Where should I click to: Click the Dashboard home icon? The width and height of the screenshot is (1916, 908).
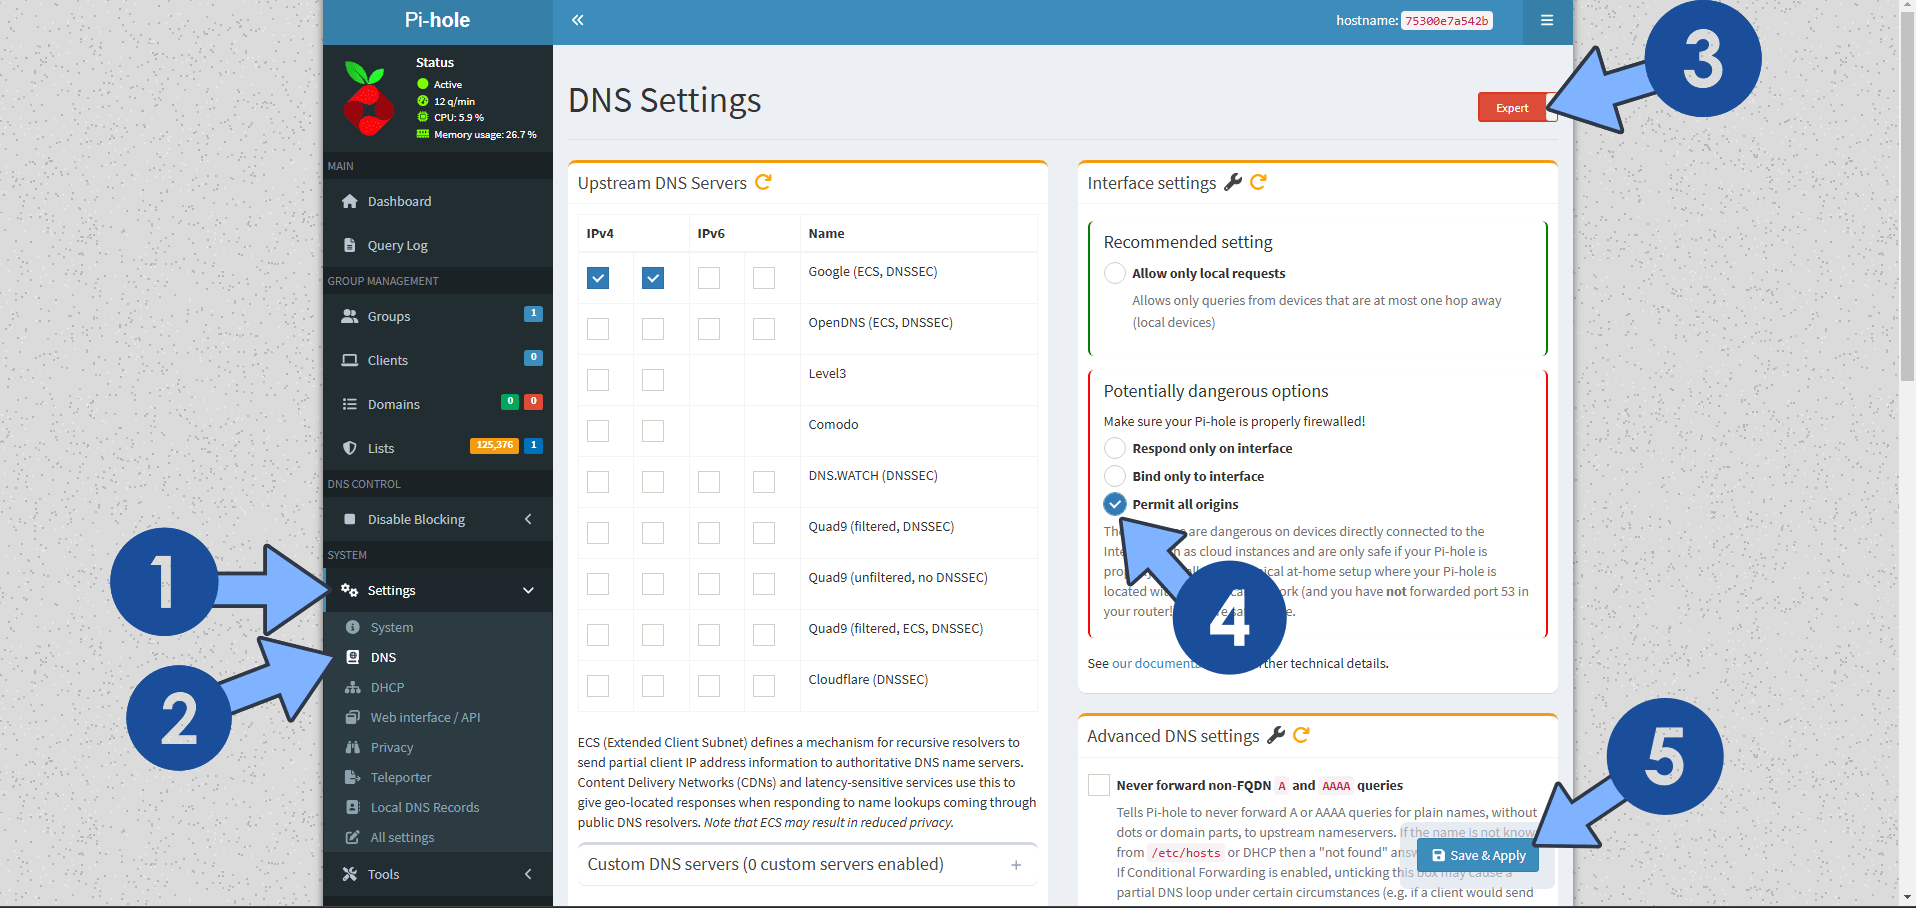(350, 201)
